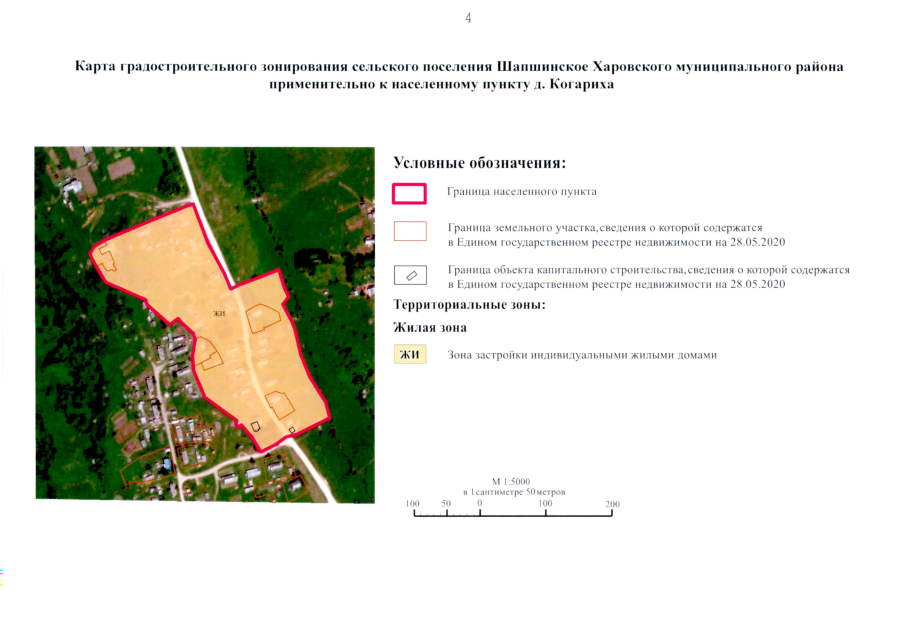
Task: Click the 200 mark on the scale bar
Action: [612, 504]
